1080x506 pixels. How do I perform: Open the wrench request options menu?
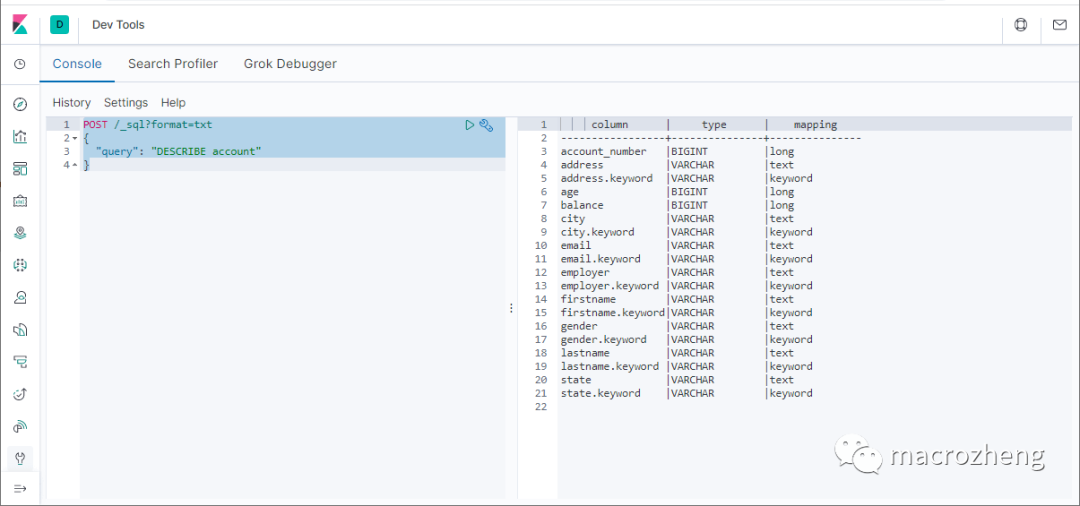click(x=487, y=125)
